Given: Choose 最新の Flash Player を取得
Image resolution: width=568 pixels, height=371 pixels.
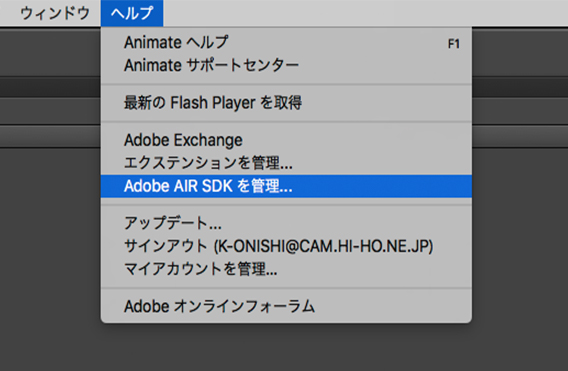Looking at the screenshot, I should [286, 103].
